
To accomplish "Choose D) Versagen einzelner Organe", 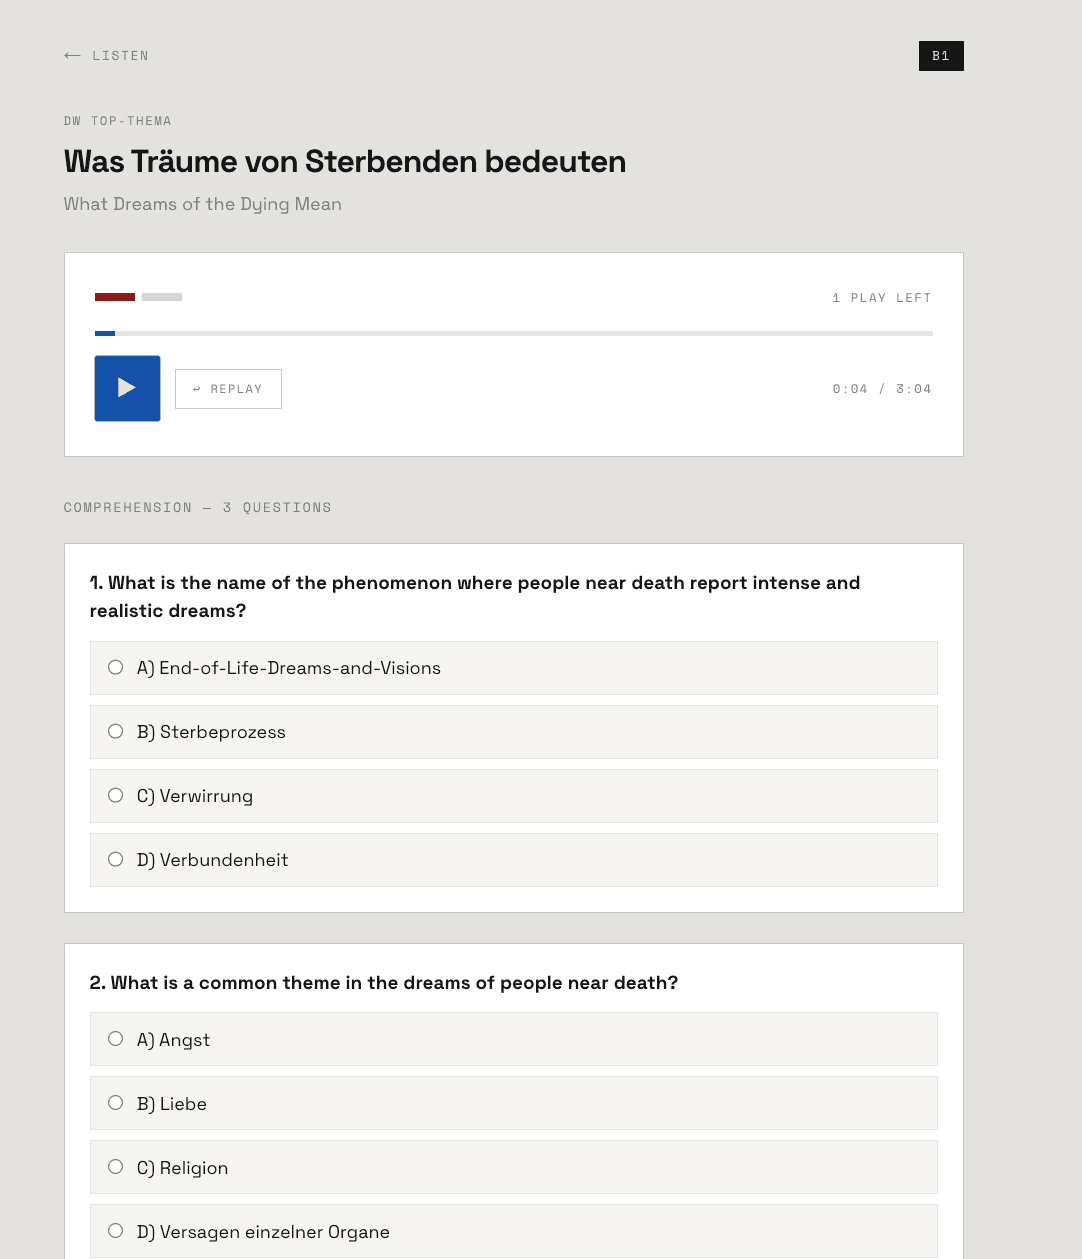I will [x=514, y=1231].
